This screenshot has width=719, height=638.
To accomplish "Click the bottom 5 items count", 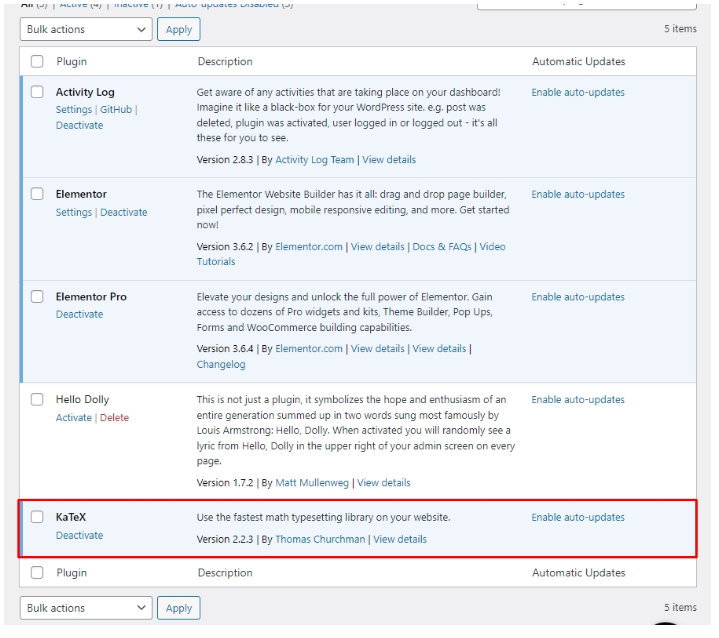I will (680, 607).
